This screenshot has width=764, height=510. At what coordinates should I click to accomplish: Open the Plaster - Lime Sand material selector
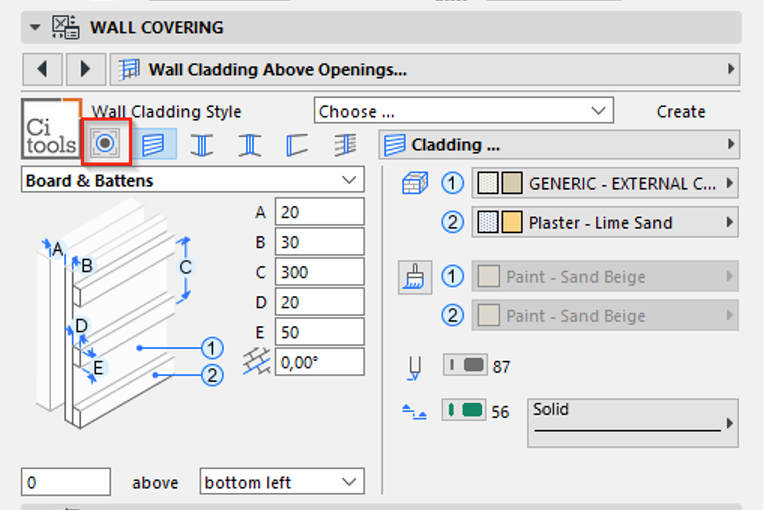(x=605, y=222)
